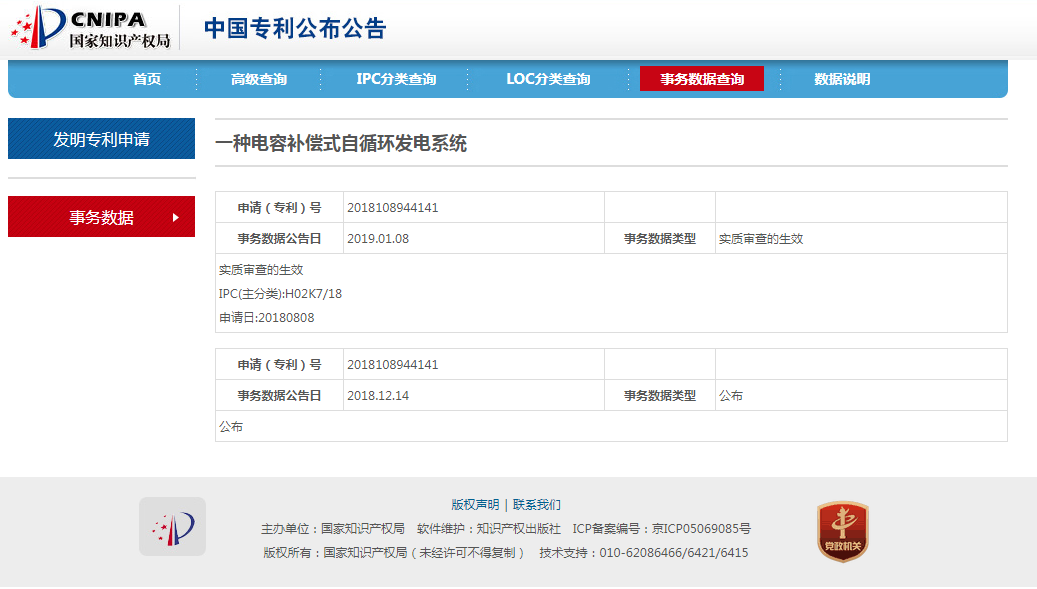
Task: Click the 发明专利申请 sidebar button
Action: (x=101, y=139)
